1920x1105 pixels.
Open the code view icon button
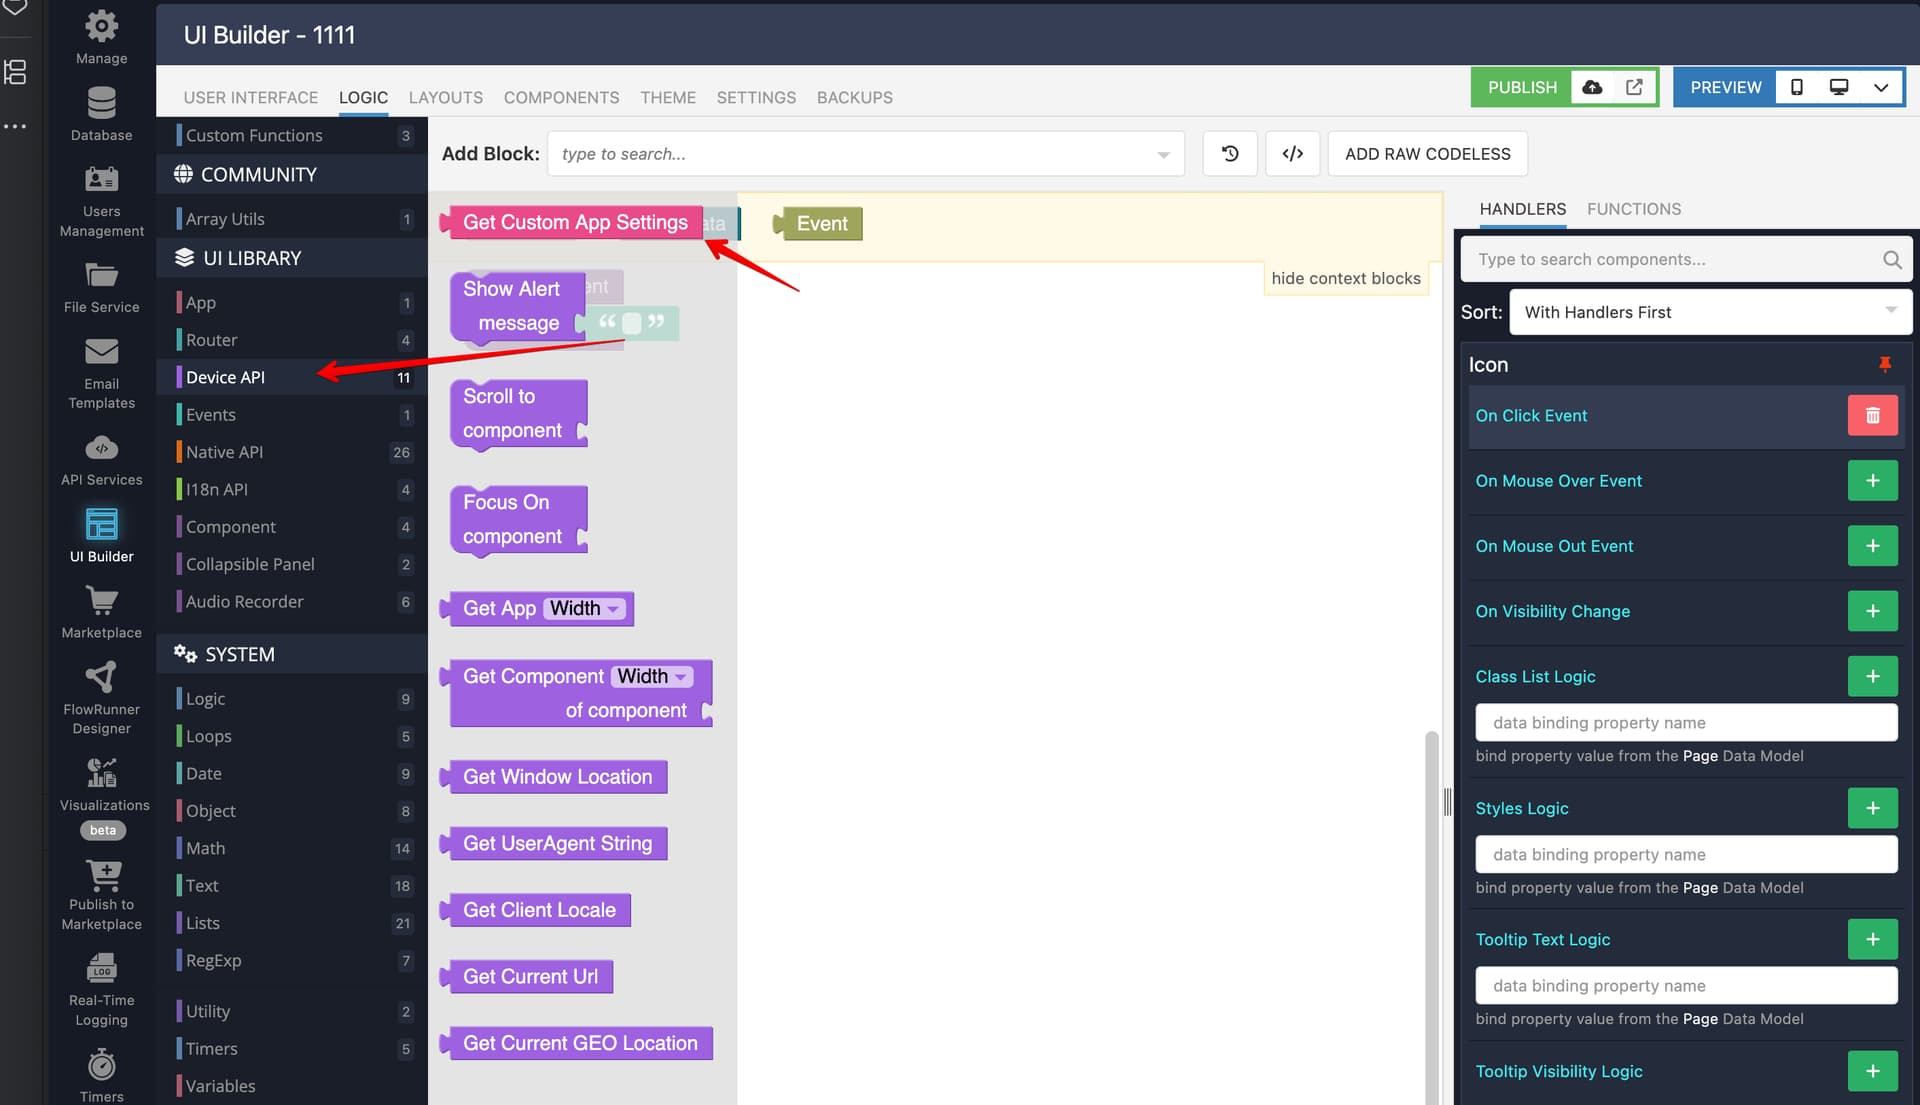pyautogui.click(x=1292, y=154)
